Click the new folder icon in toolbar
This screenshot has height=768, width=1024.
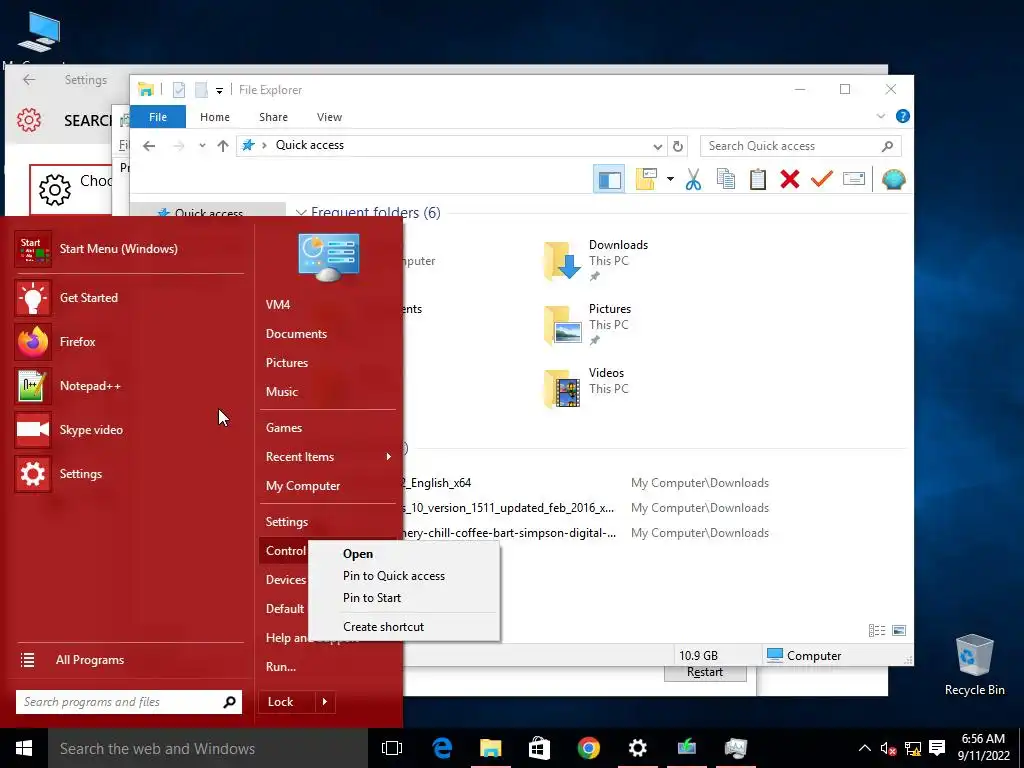(646, 179)
